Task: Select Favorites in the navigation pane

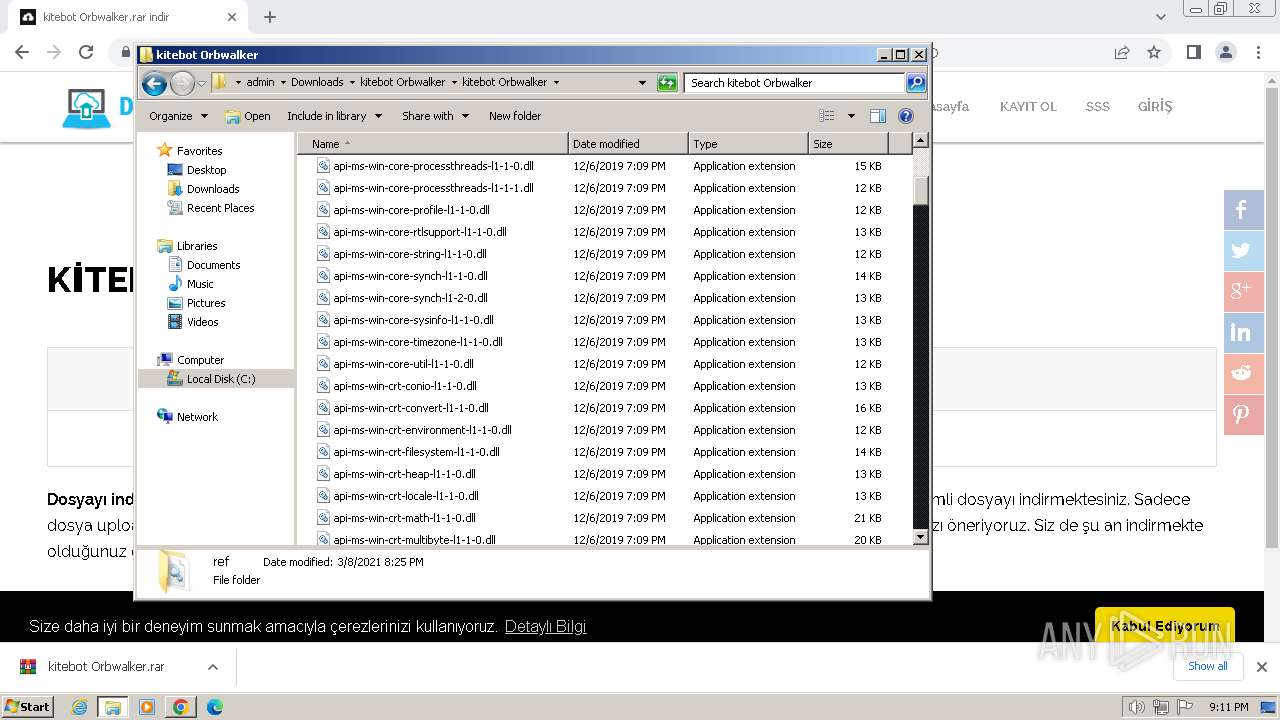Action: pyautogui.click(x=199, y=151)
